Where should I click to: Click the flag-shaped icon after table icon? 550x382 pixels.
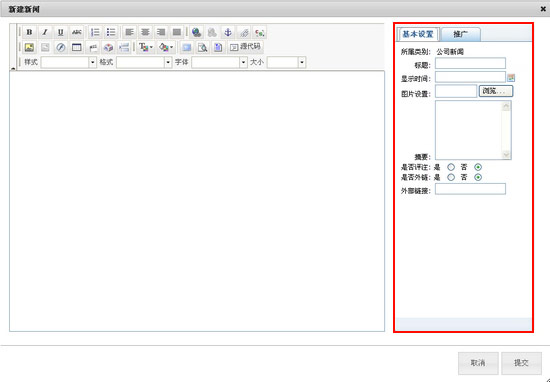[x=93, y=47]
